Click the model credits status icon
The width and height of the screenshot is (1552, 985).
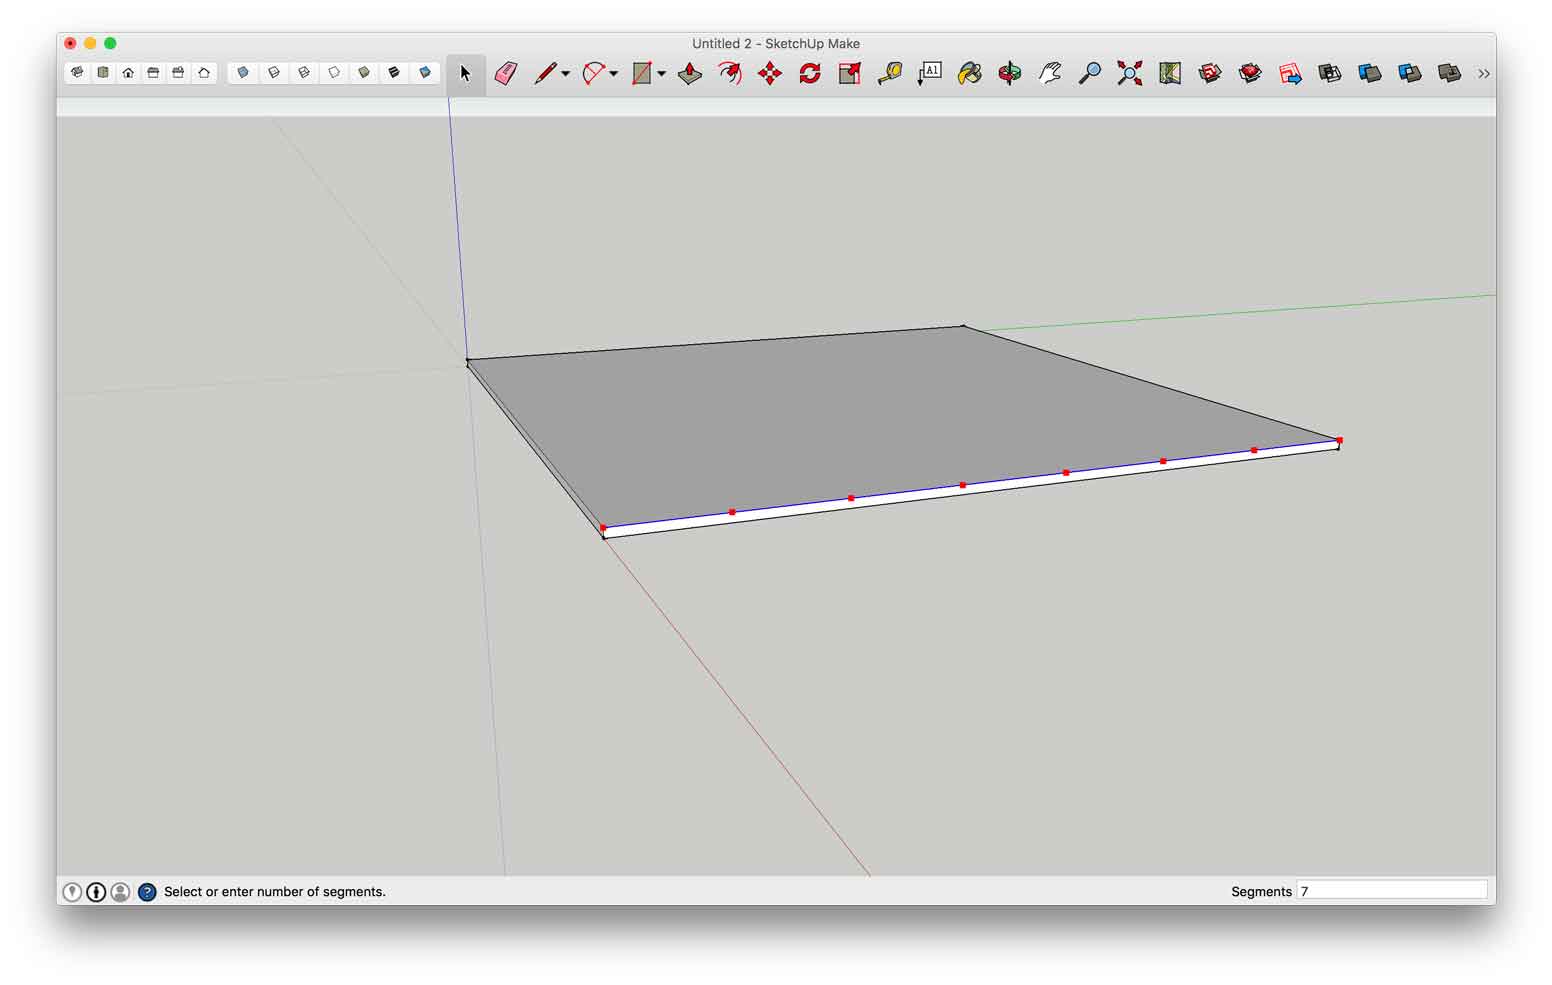click(x=96, y=892)
